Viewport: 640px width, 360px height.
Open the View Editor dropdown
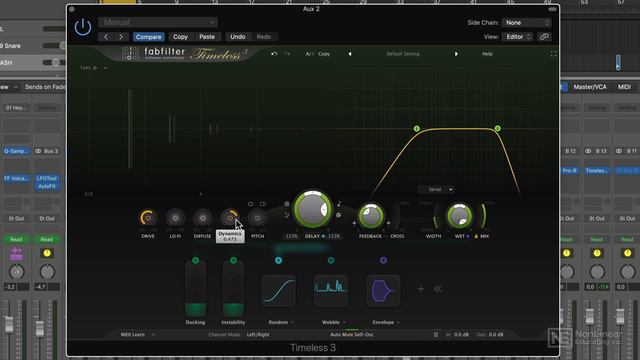click(x=518, y=37)
